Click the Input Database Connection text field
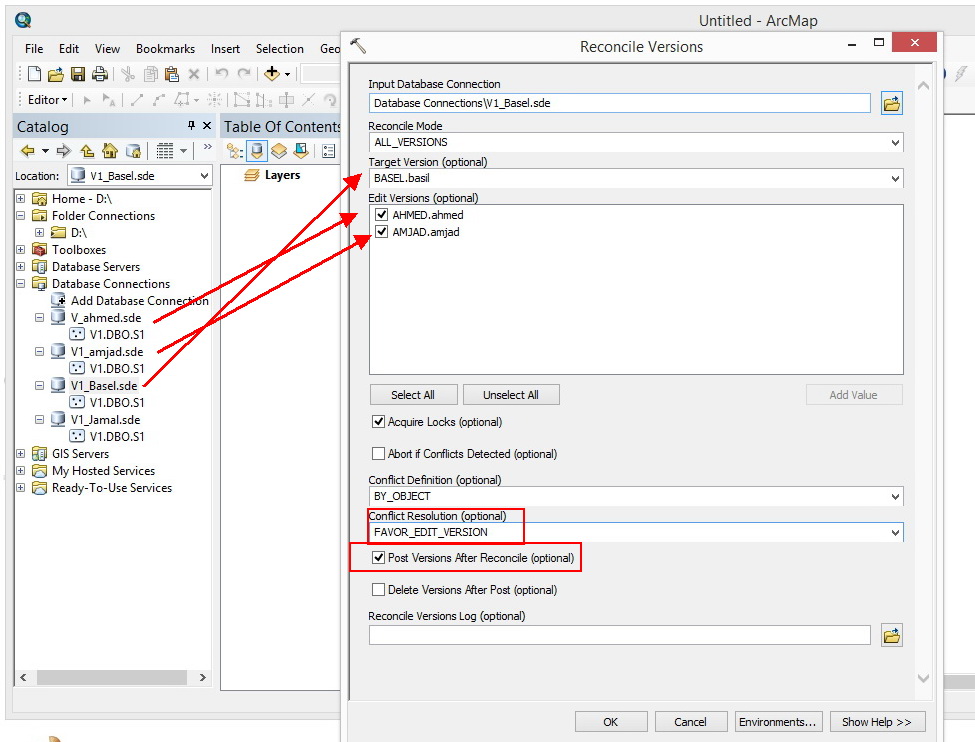This screenshot has width=975, height=742. (x=619, y=103)
